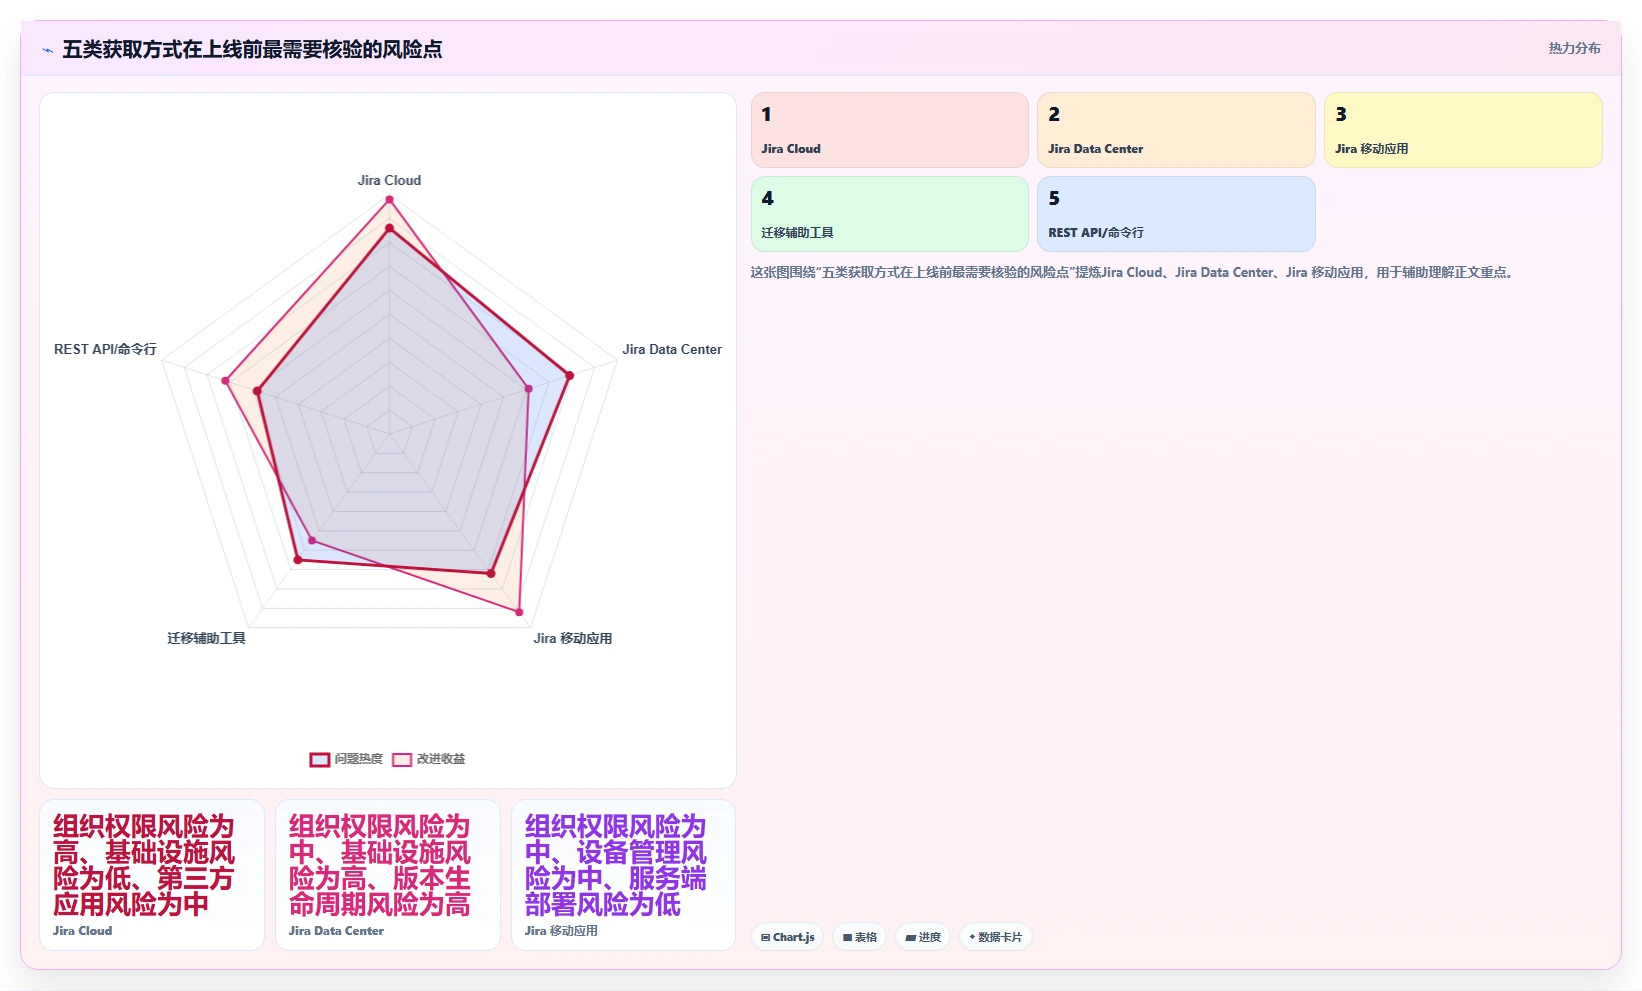This screenshot has width=1642, height=991.
Task: Open card 3 Jira 移动应用
Action: click(x=1463, y=130)
